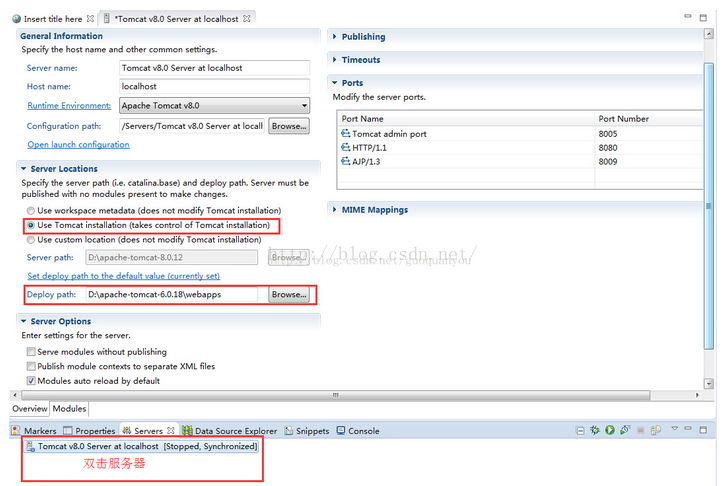Click the red Stop server icon
Image resolution: width=726 pixels, height=486 pixels.
[641, 430]
